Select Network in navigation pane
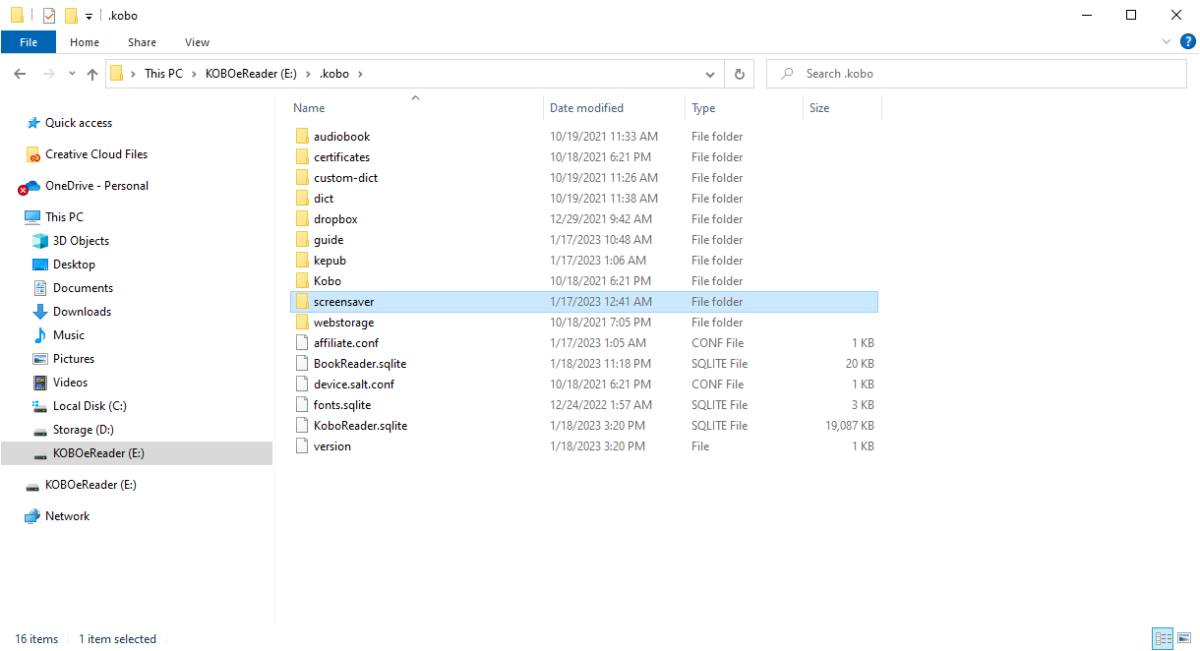Viewport: 1200px width, 651px height. click(67, 516)
